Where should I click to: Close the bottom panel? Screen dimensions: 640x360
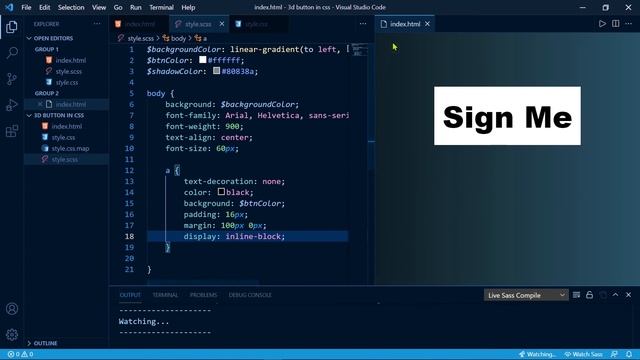(629, 295)
